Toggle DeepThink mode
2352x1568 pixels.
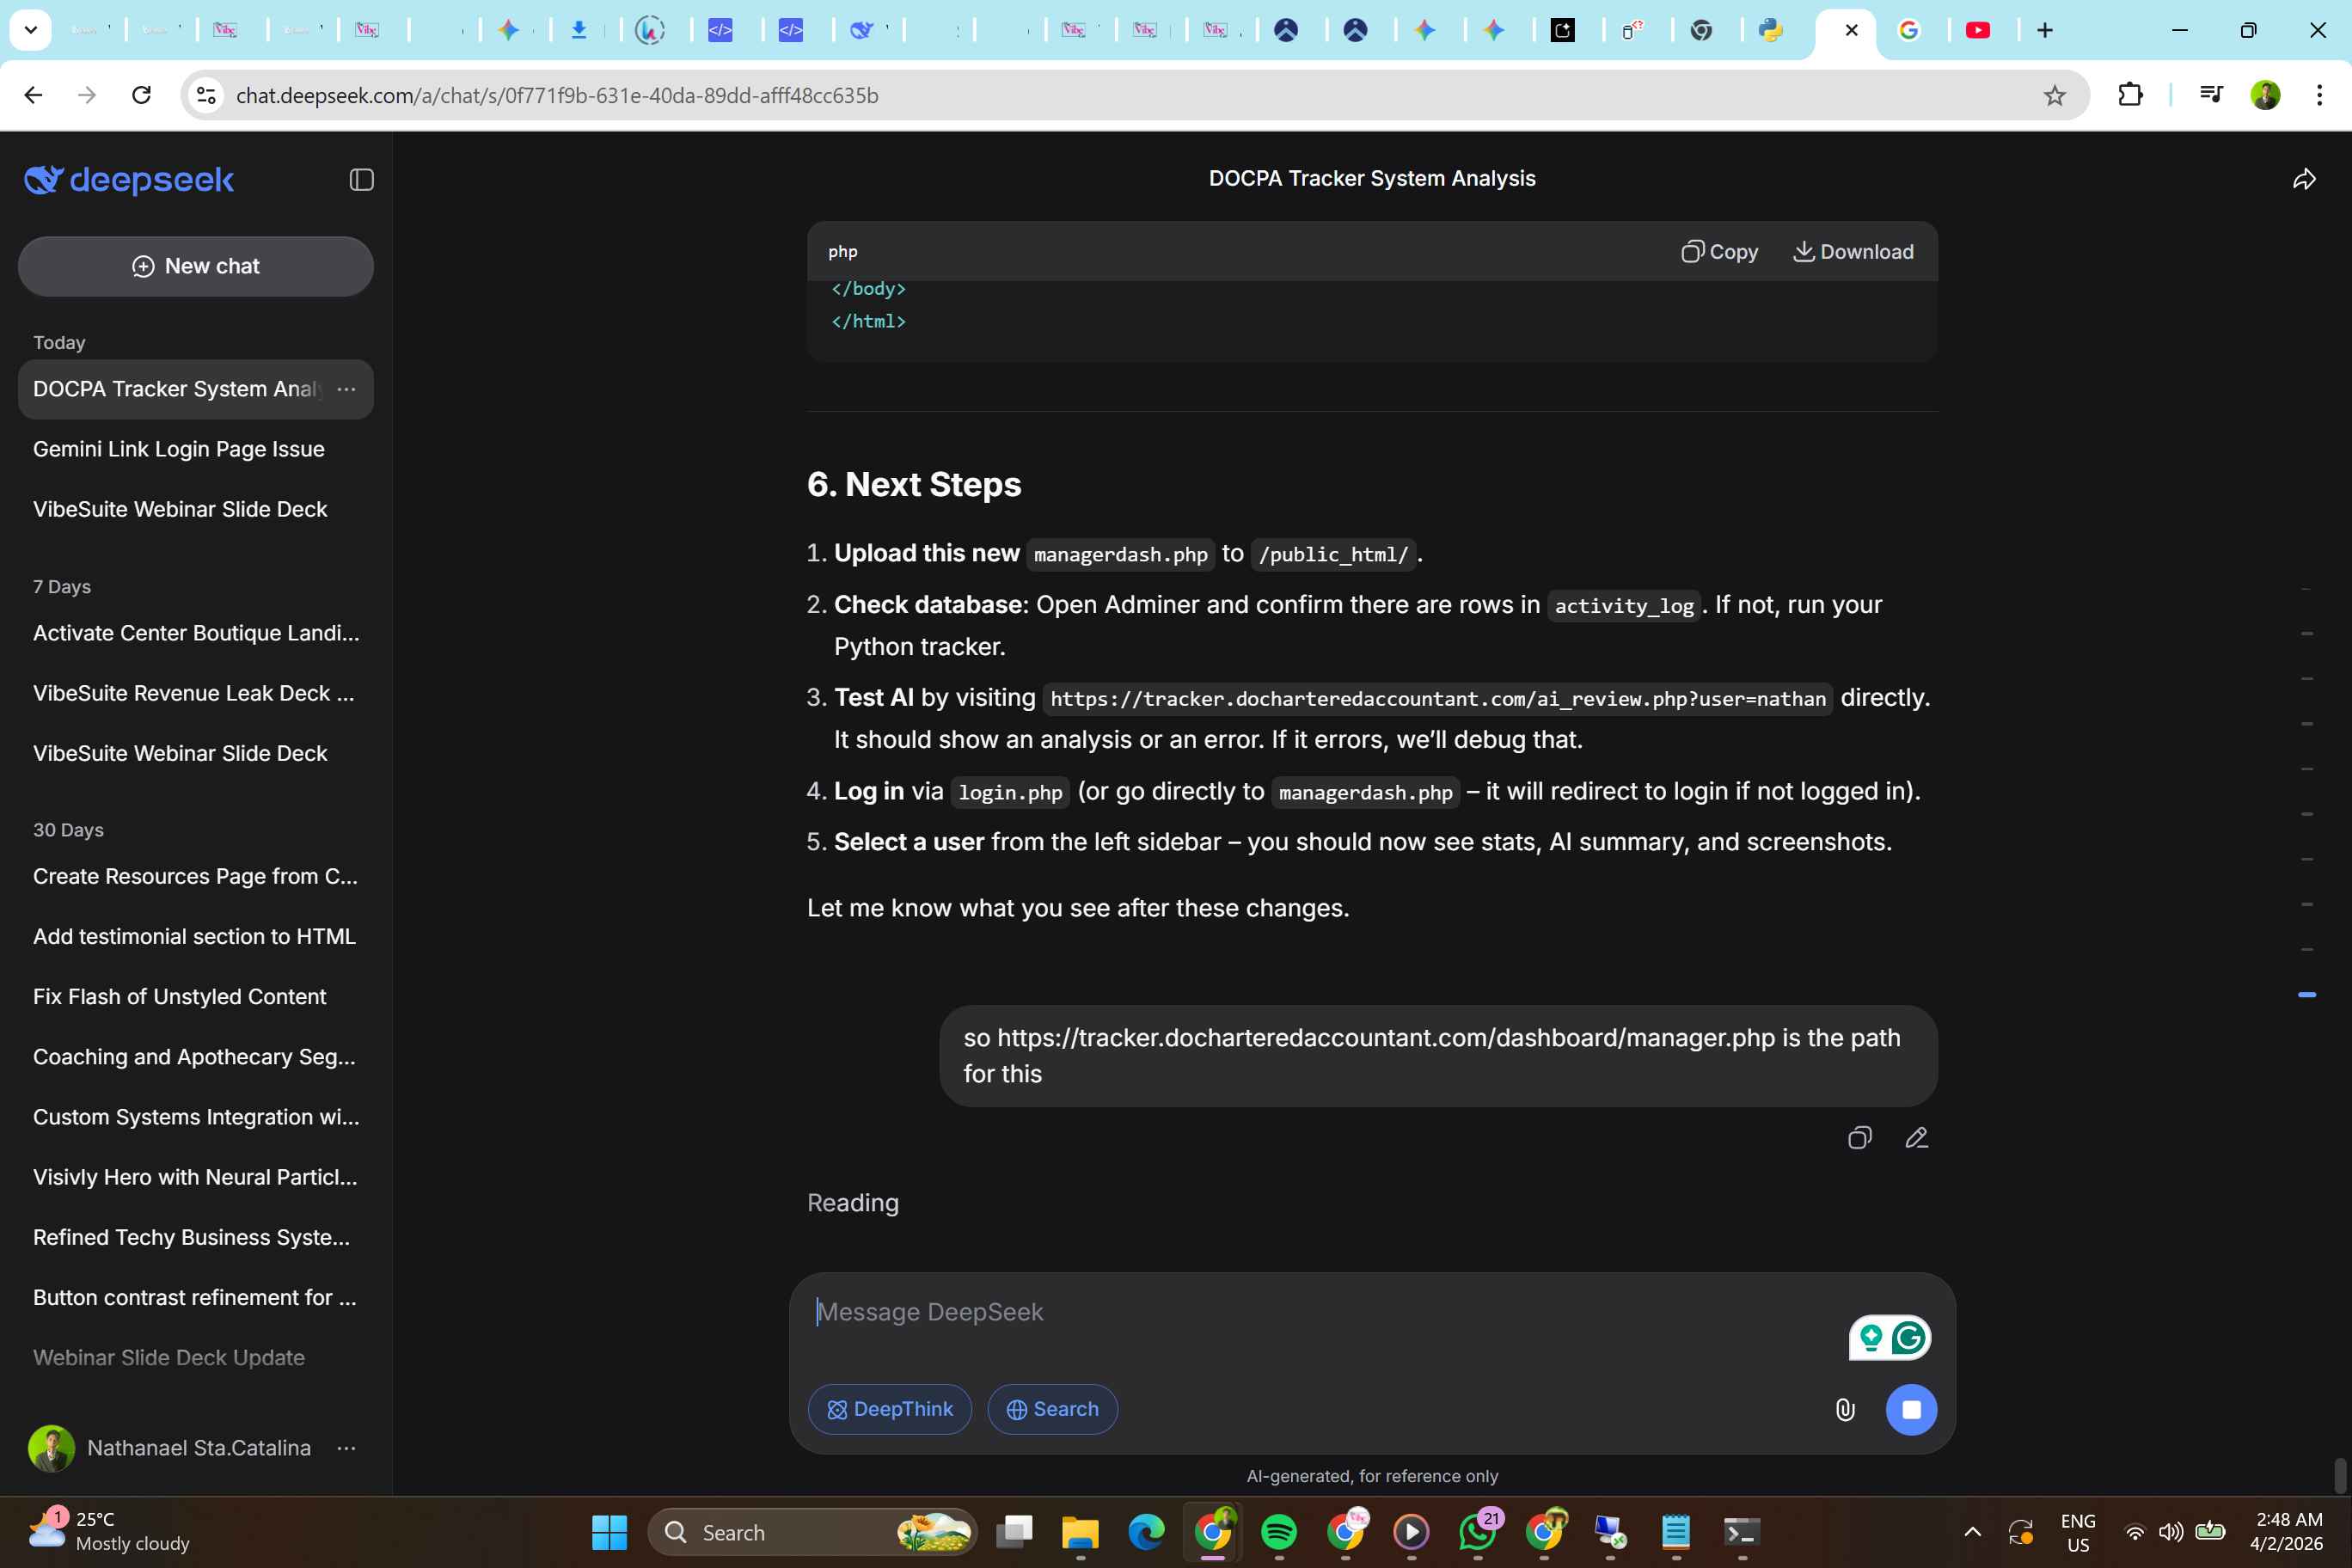click(x=889, y=1410)
